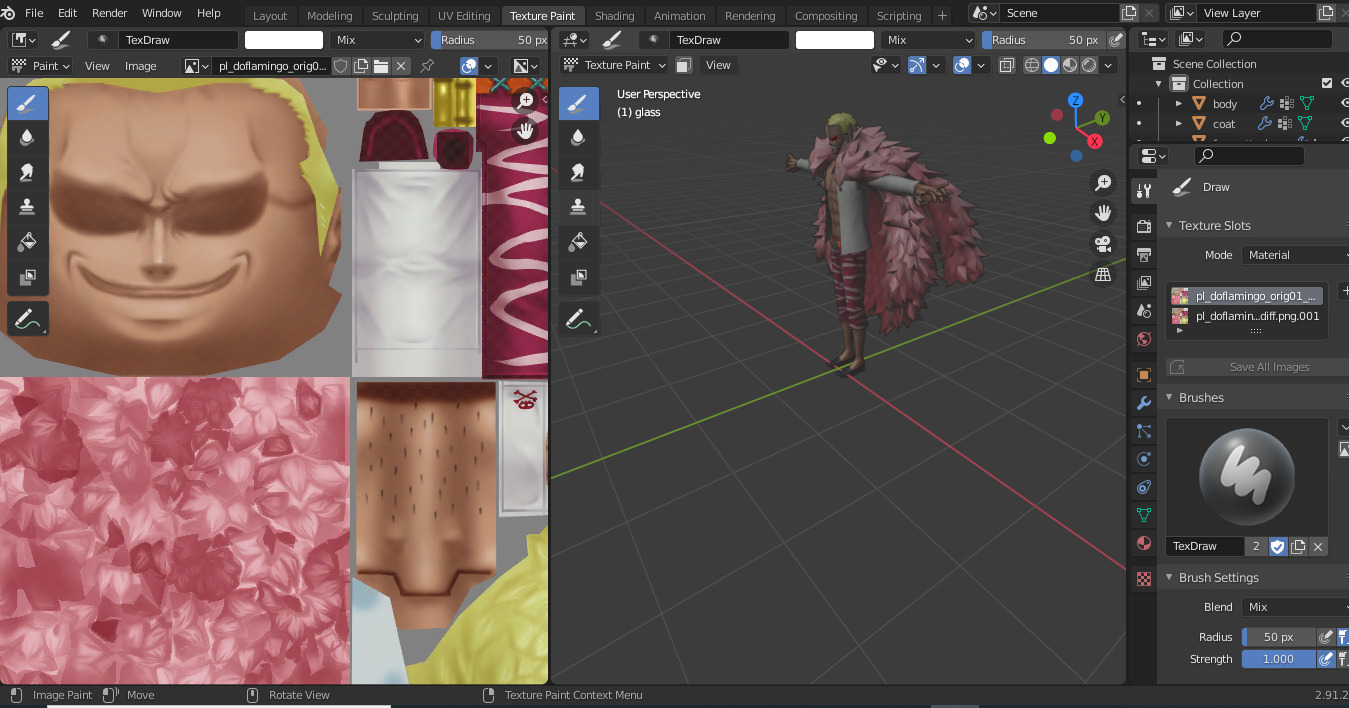Select the Smear tool in image editor toolbar

coord(28,173)
